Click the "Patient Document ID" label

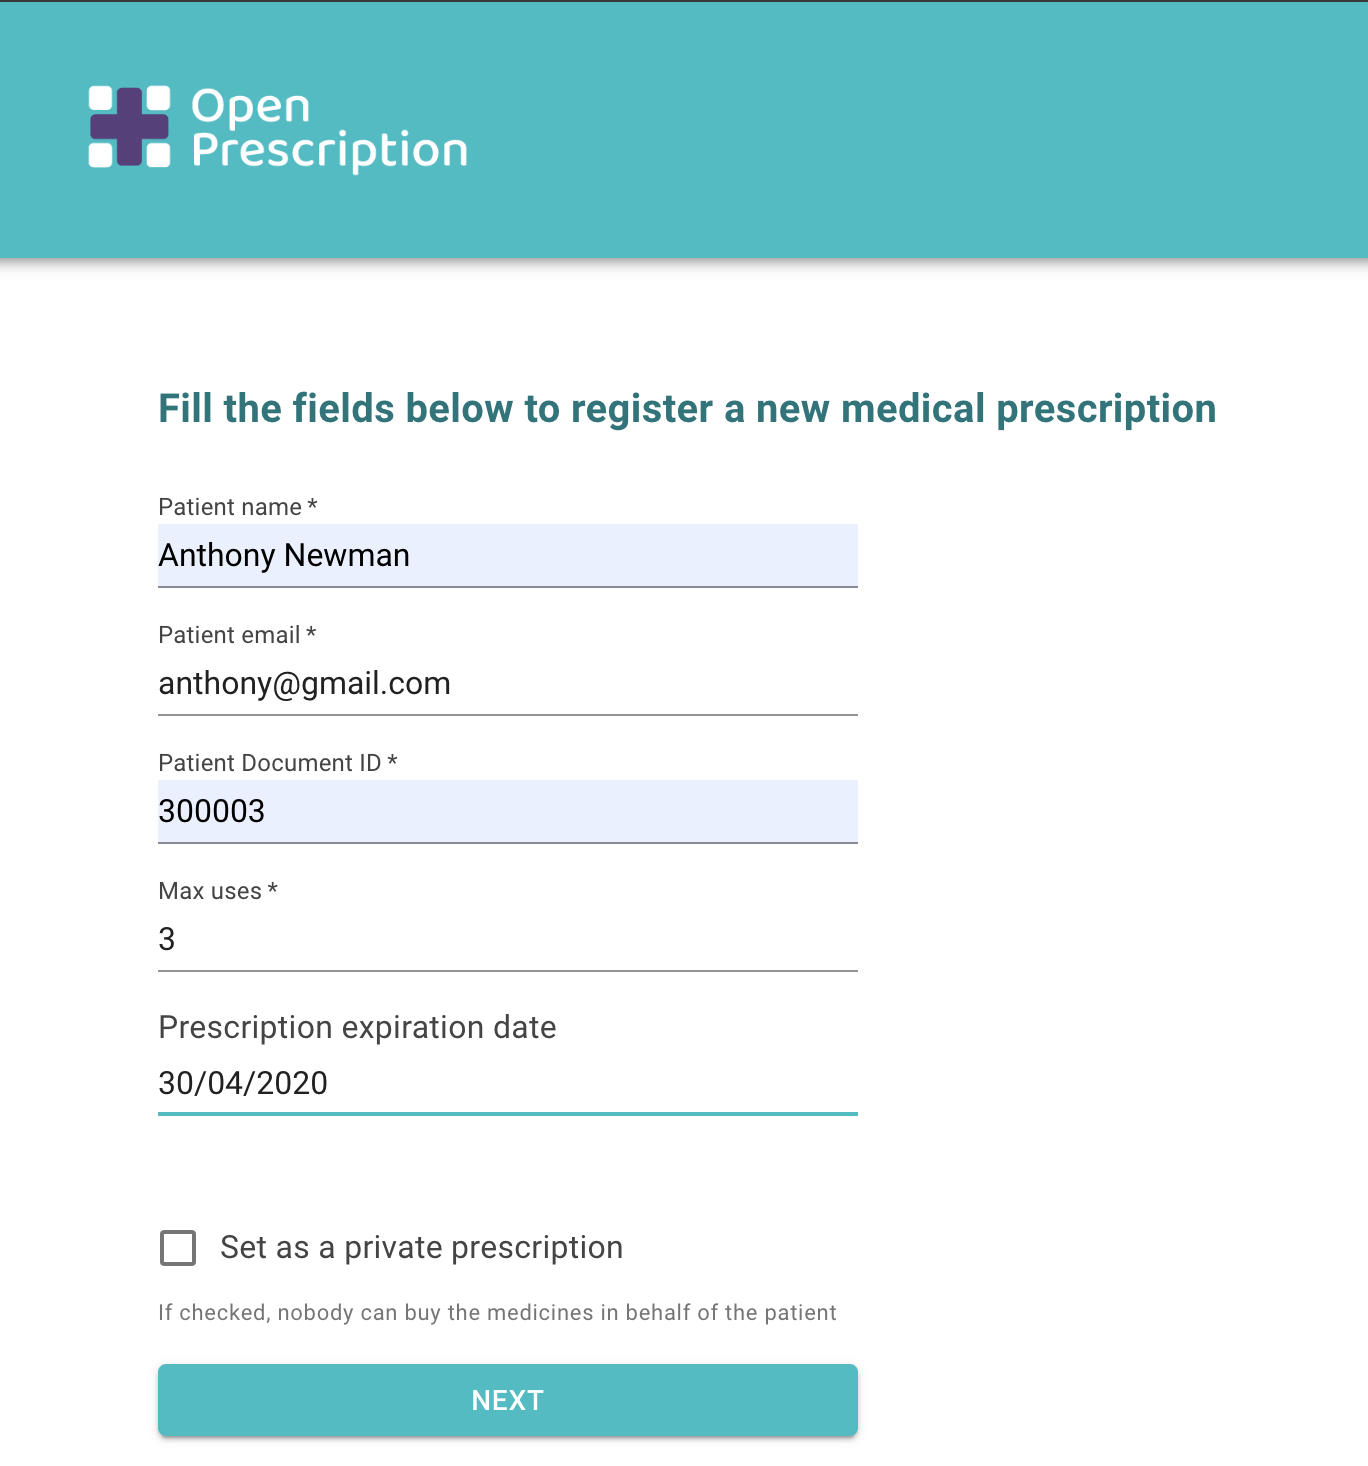pos(270,763)
